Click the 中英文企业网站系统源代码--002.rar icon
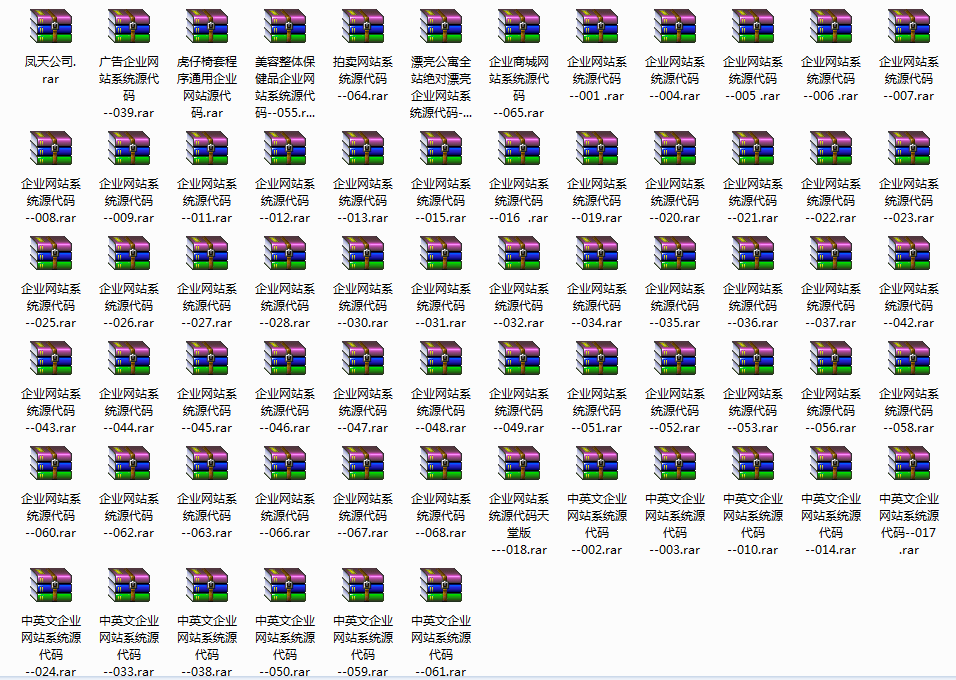The width and height of the screenshot is (956, 680). [598, 463]
